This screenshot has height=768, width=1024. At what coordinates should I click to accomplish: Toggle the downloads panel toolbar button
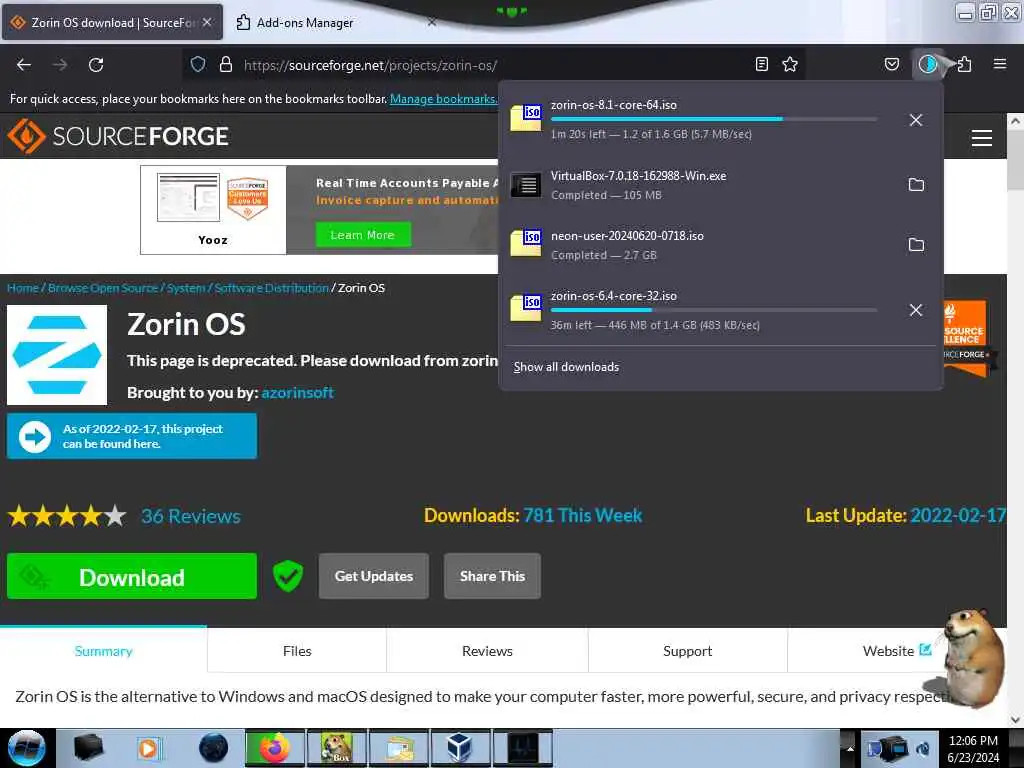928,64
